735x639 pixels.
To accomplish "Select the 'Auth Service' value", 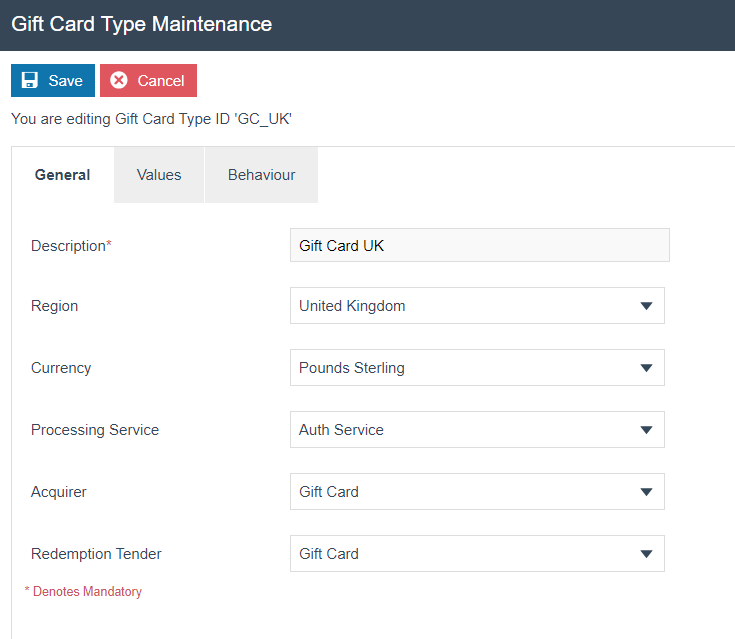I will (x=341, y=430).
